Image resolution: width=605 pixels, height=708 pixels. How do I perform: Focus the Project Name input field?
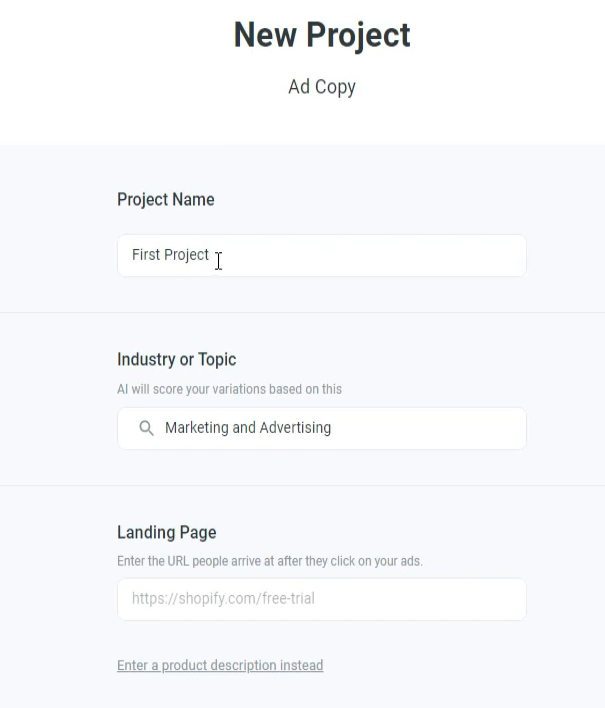coord(321,256)
